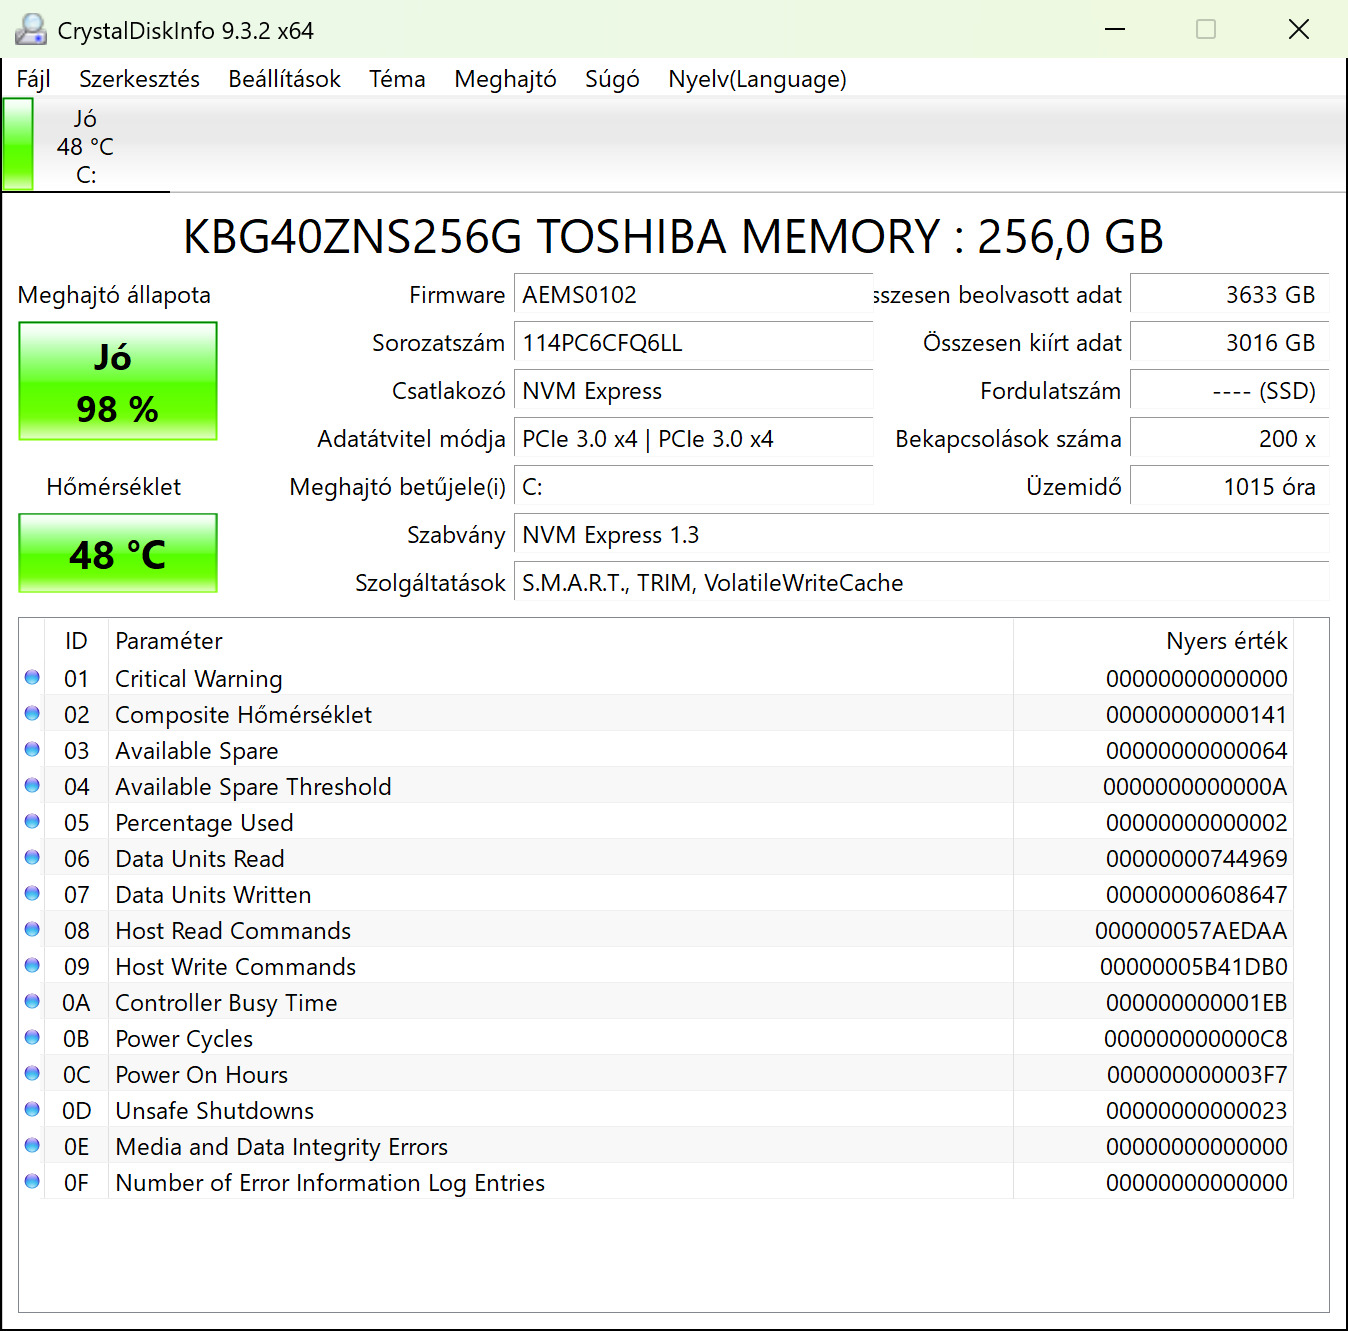Screen dimensions: 1348x1331
Task: Click the blue status dot for Power Cycles
Action: (x=32, y=1038)
